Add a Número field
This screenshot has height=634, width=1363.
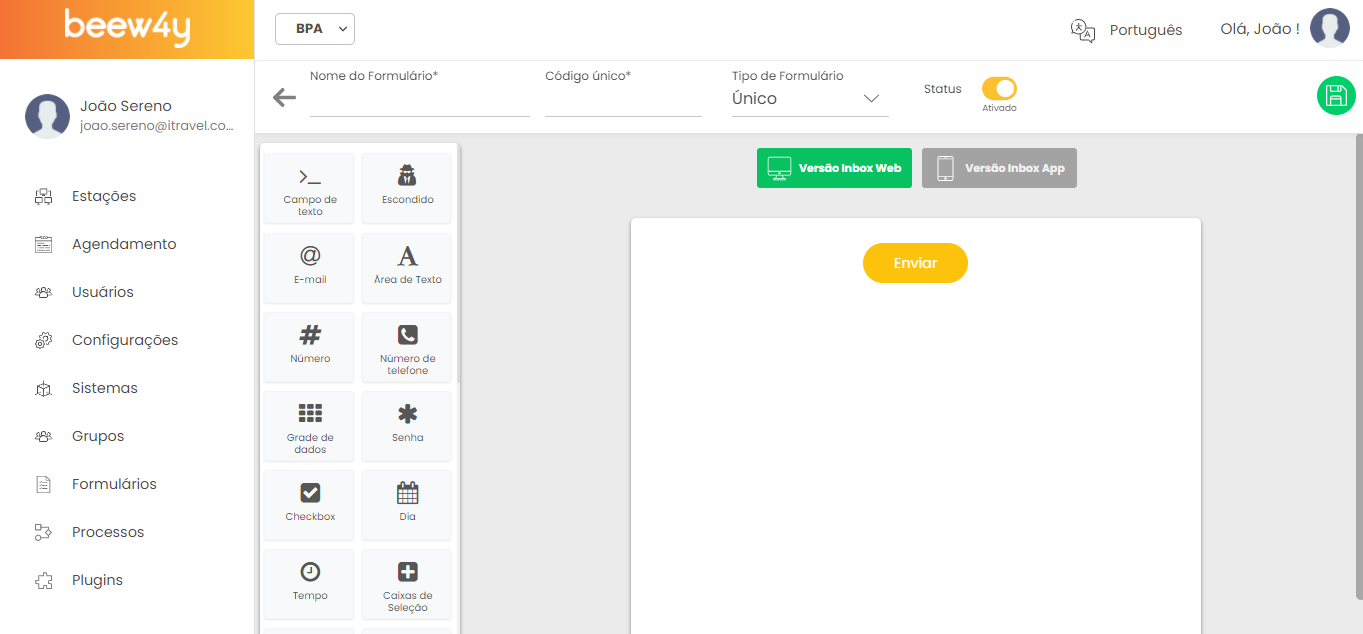(x=310, y=346)
